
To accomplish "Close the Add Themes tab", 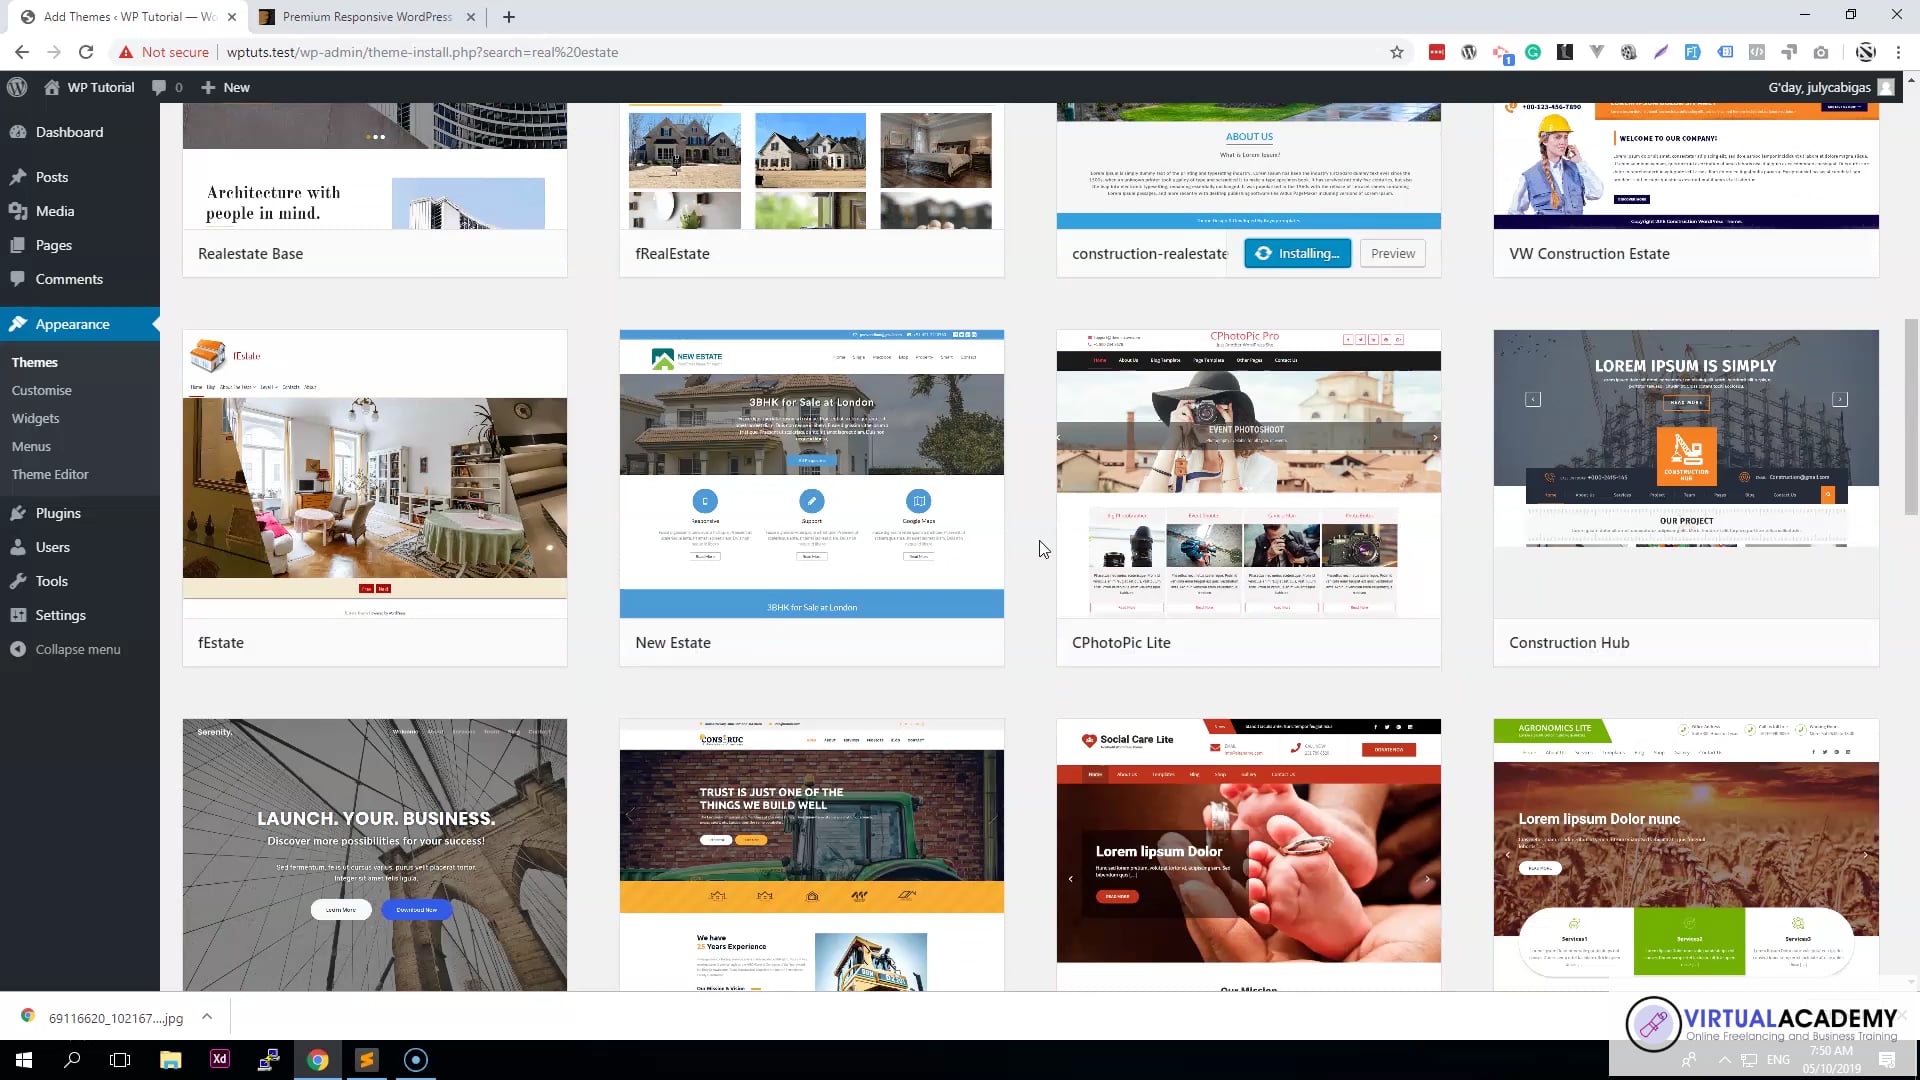I will (232, 17).
